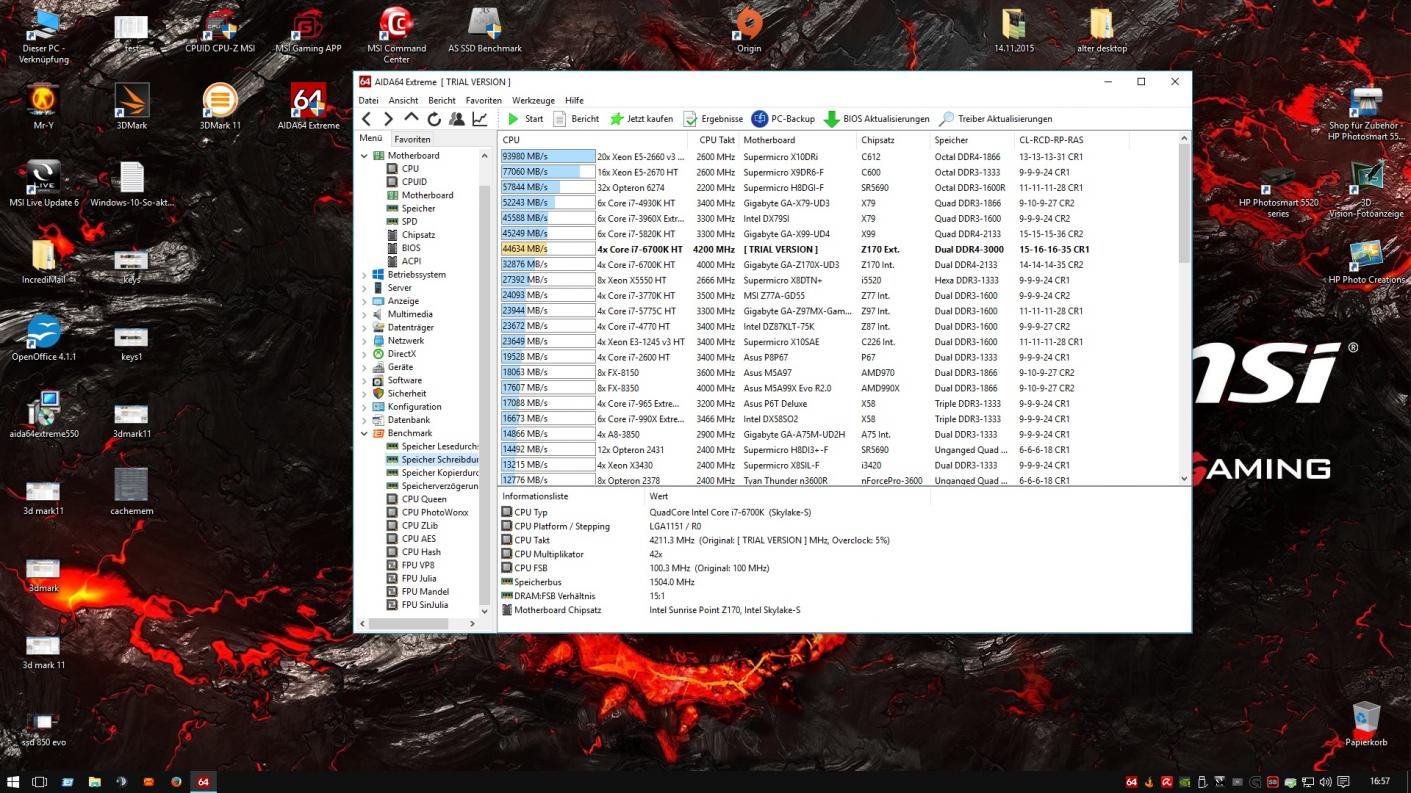The image size is (1411, 793).
Task: Collapse the Motherboard tree node
Action: [x=364, y=156]
